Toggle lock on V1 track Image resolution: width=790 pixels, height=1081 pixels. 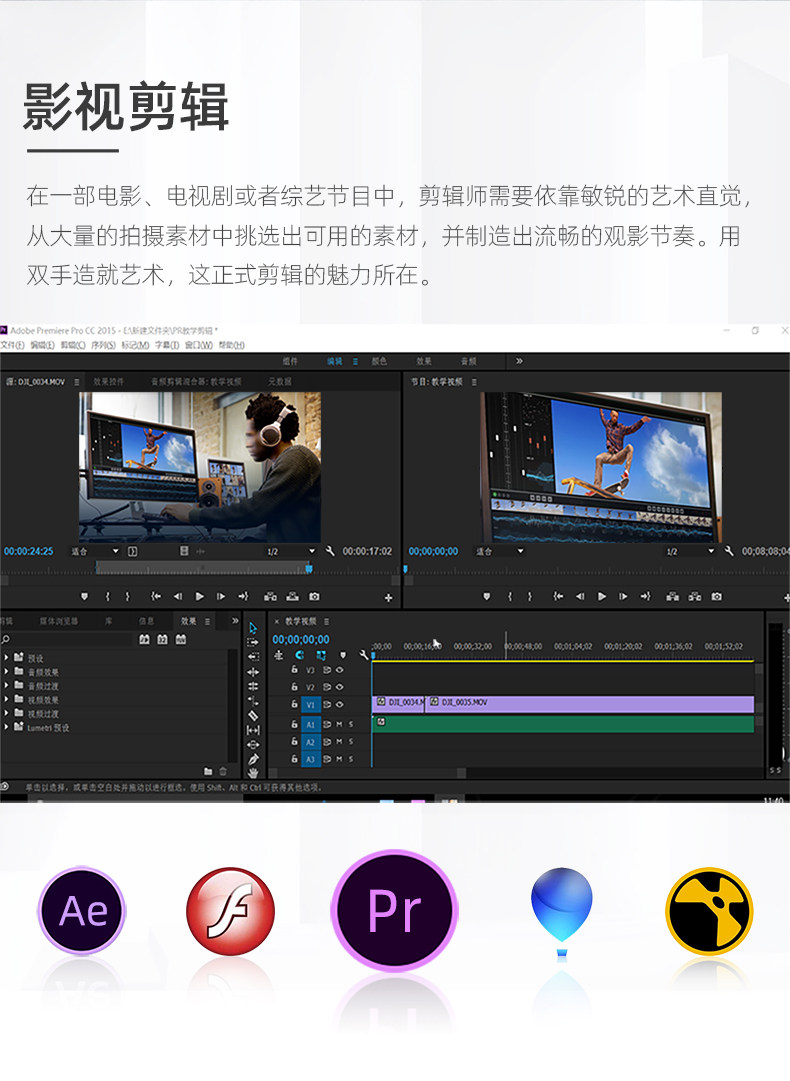click(x=294, y=705)
